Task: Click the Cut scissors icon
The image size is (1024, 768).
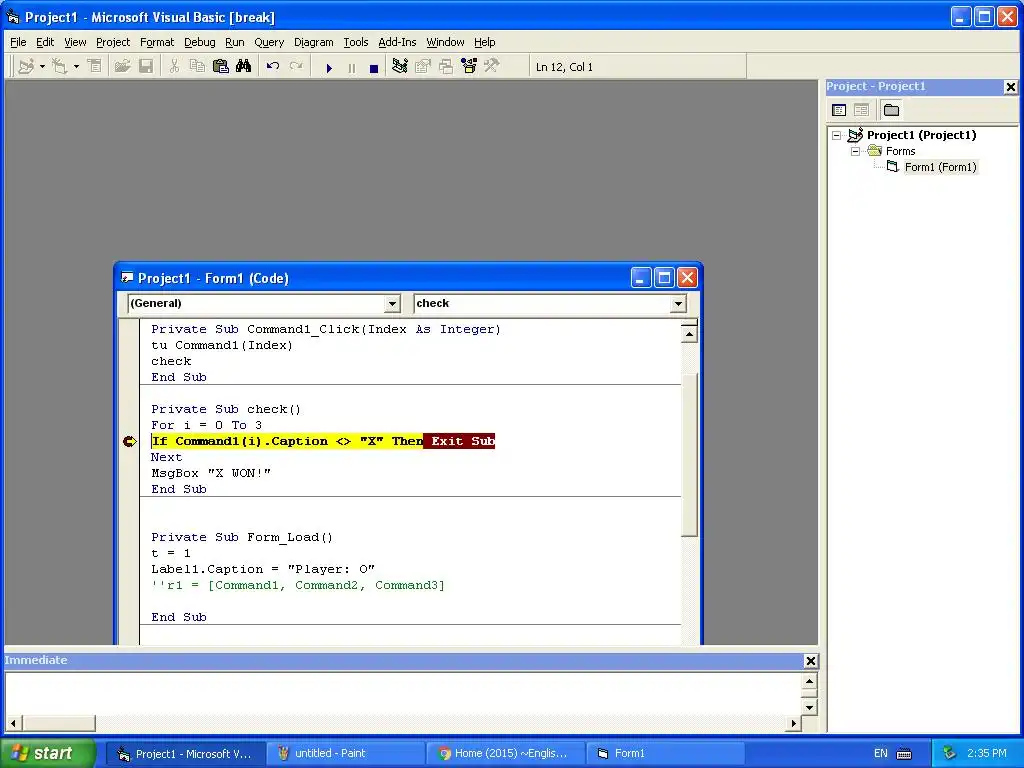Action: pos(174,67)
